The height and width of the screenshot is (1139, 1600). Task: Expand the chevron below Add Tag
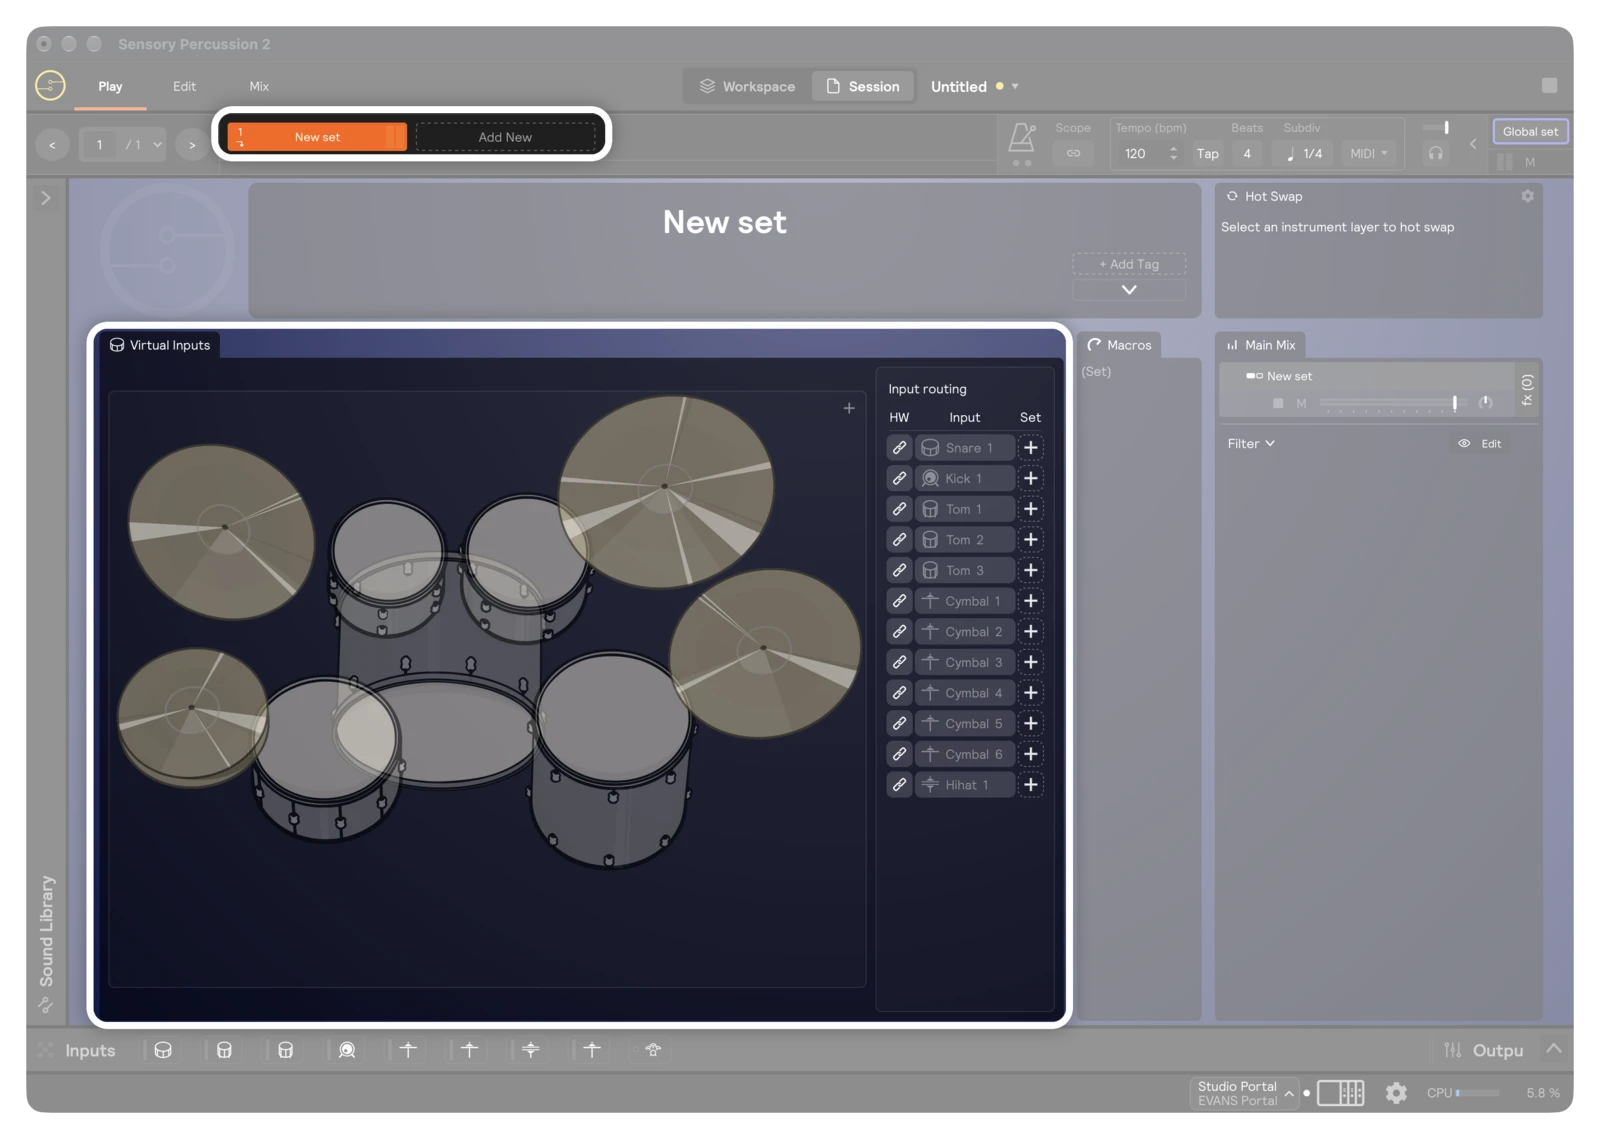(1129, 290)
